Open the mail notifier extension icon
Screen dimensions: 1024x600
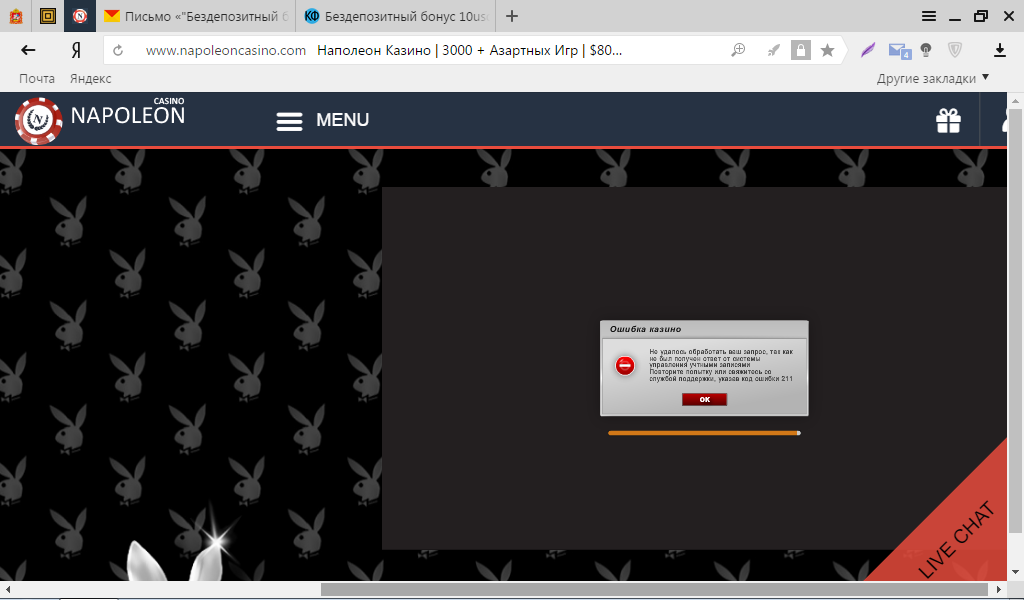[899, 50]
